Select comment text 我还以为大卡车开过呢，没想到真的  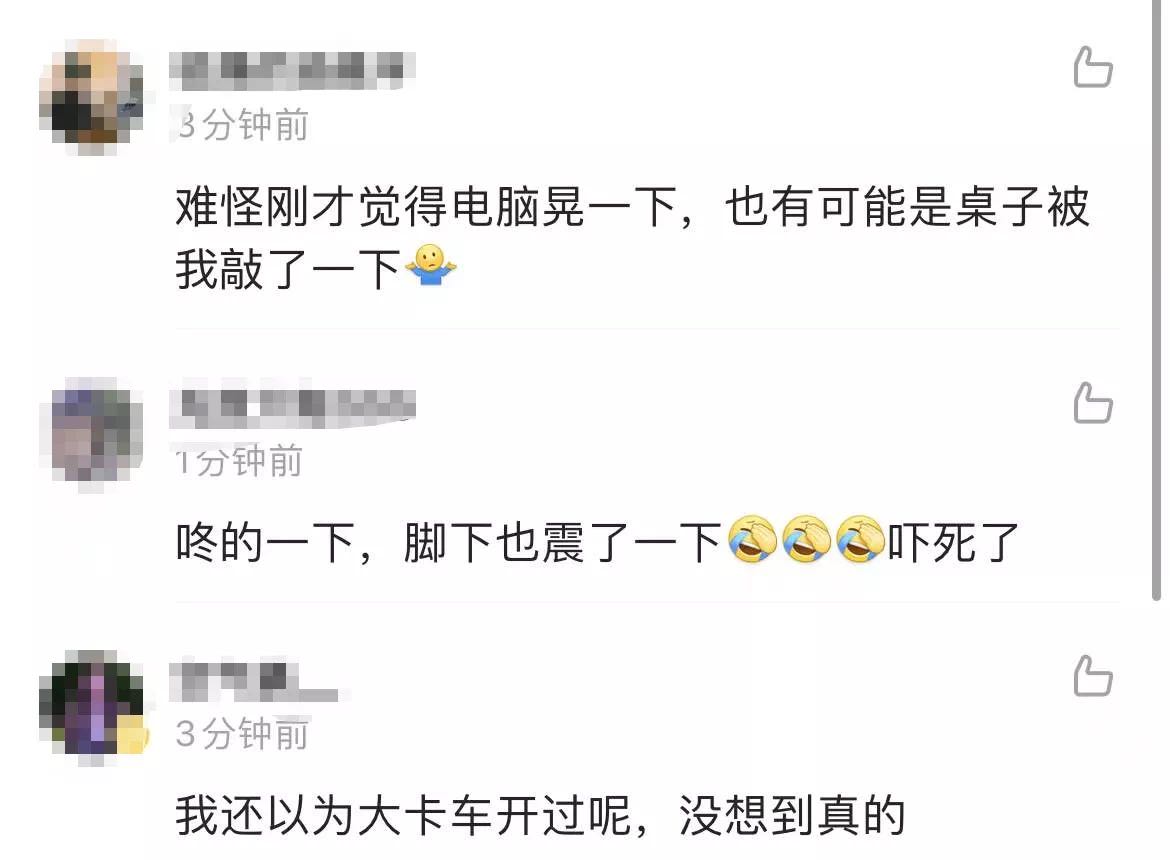tap(540, 815)
